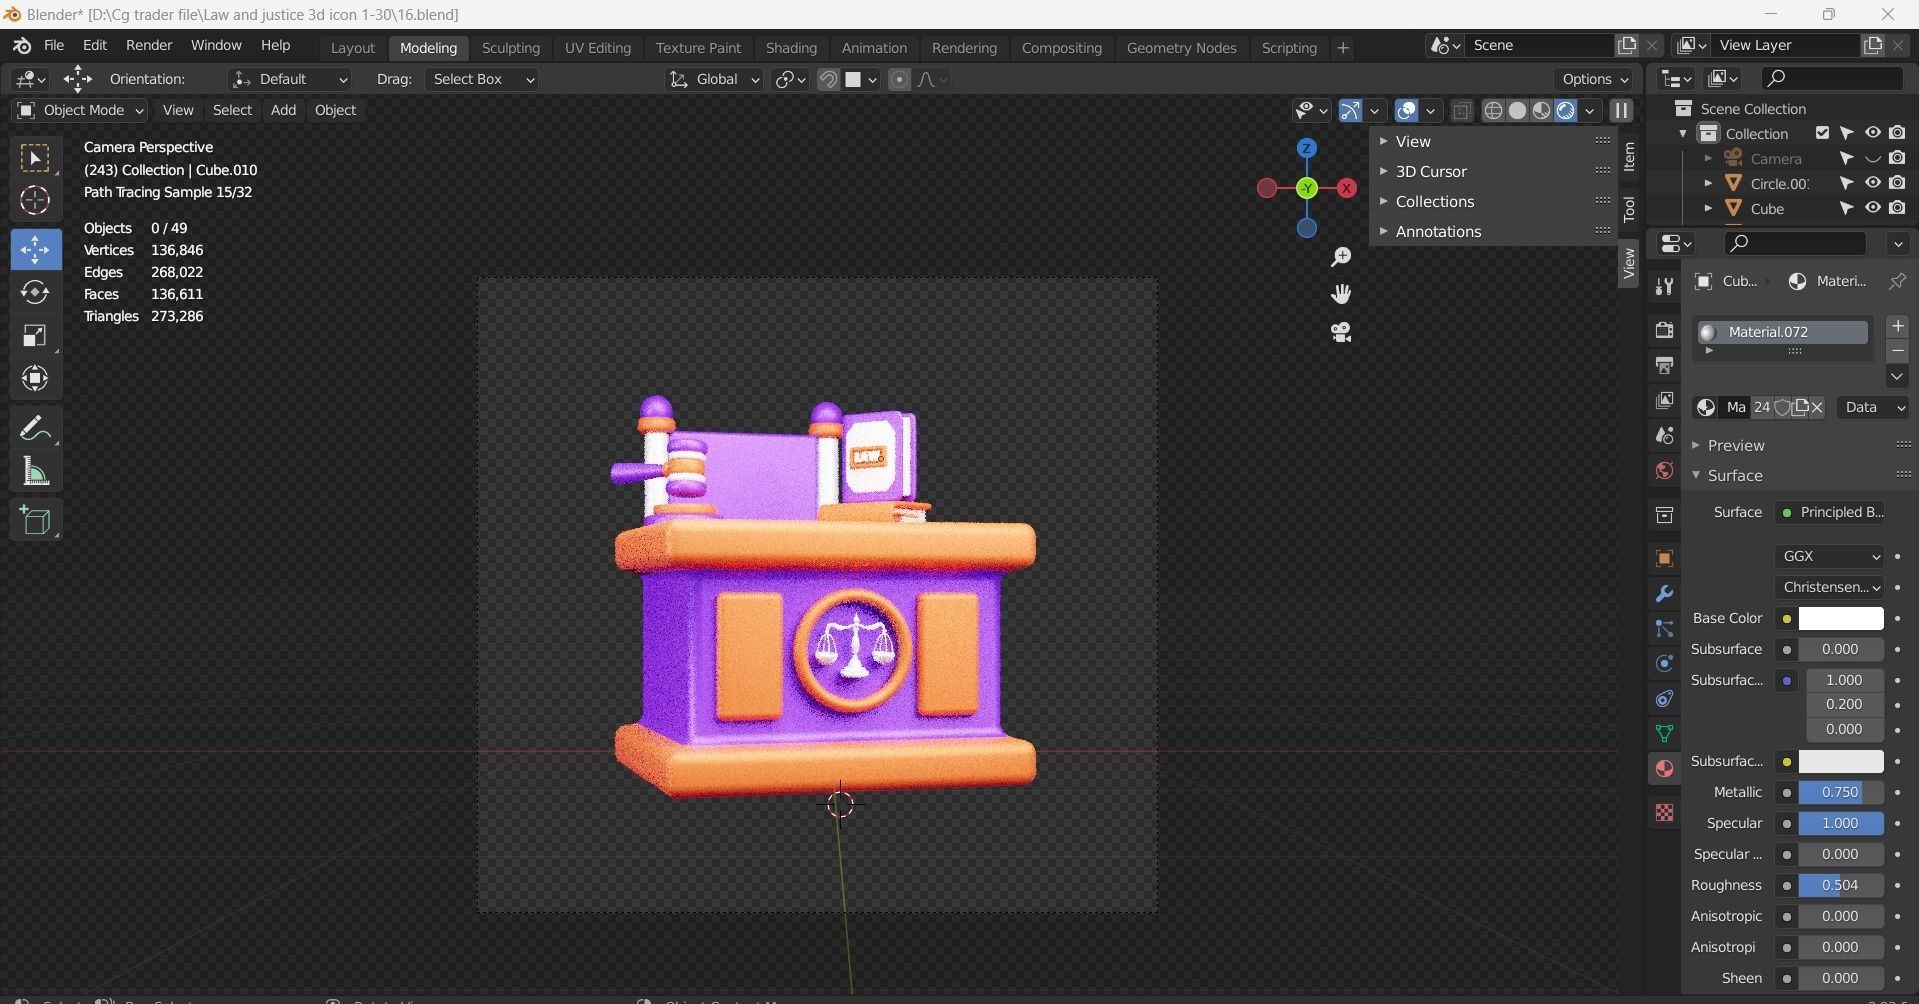
Task: Select the Rotate tool
Action: [35, 292]
